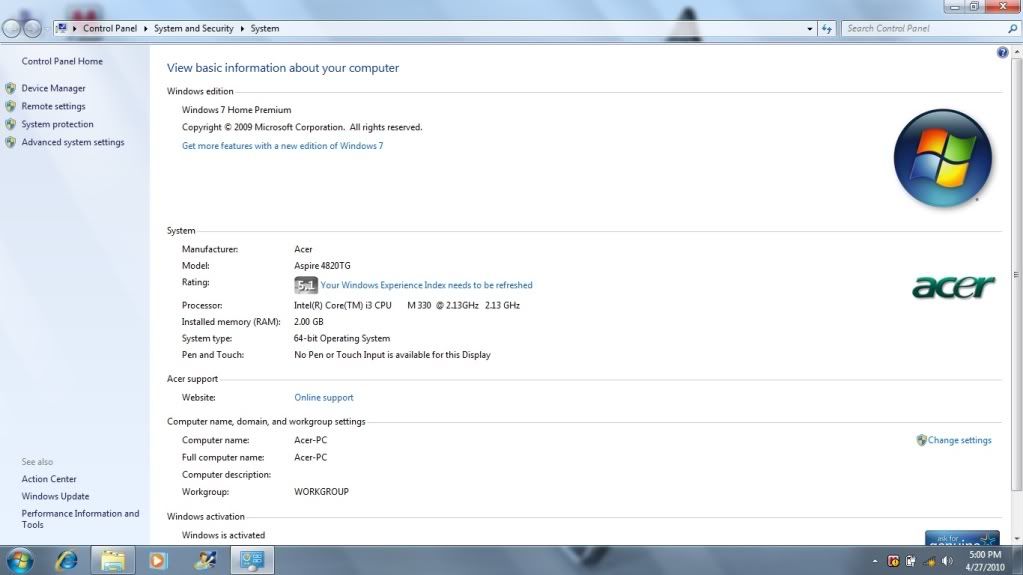Screen dimensions: 1023x575
Task: Open Advanced system settings
Action: 72,142
